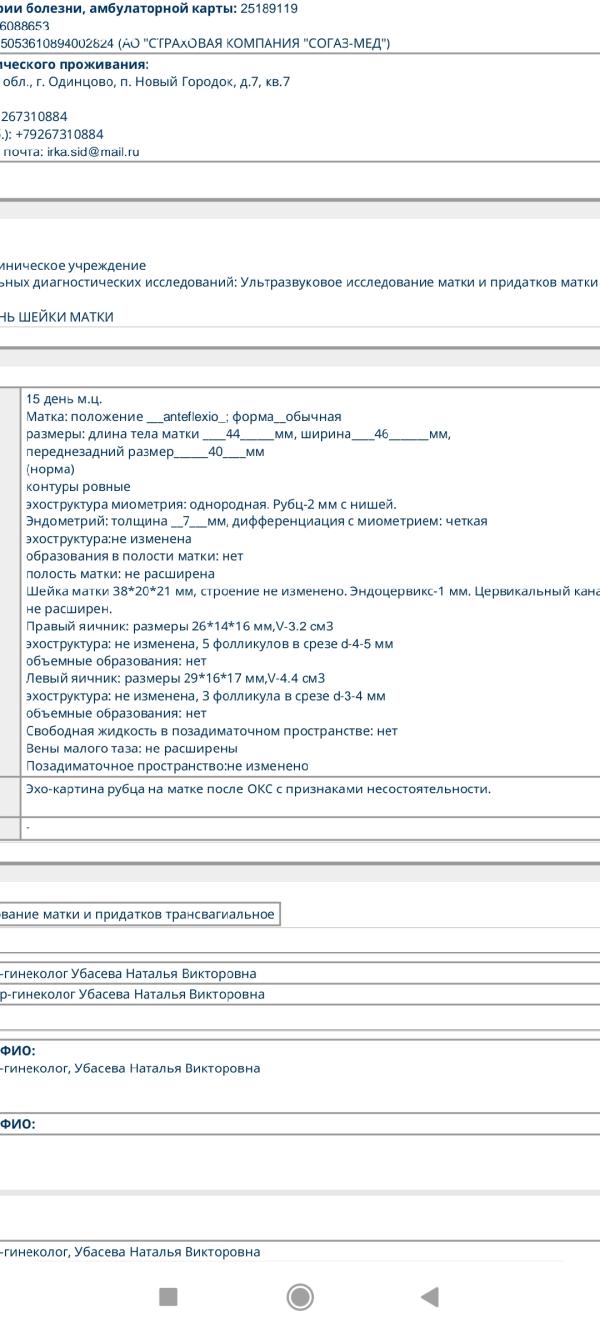Select the outpatient card number 25189119

[269, 8]
